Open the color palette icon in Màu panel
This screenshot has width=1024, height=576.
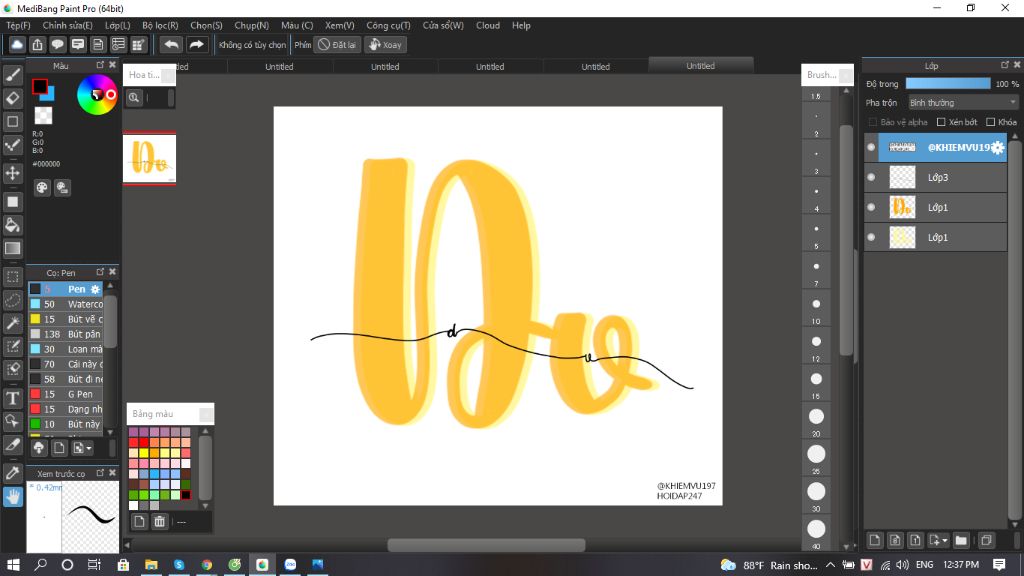coord(42,188)
